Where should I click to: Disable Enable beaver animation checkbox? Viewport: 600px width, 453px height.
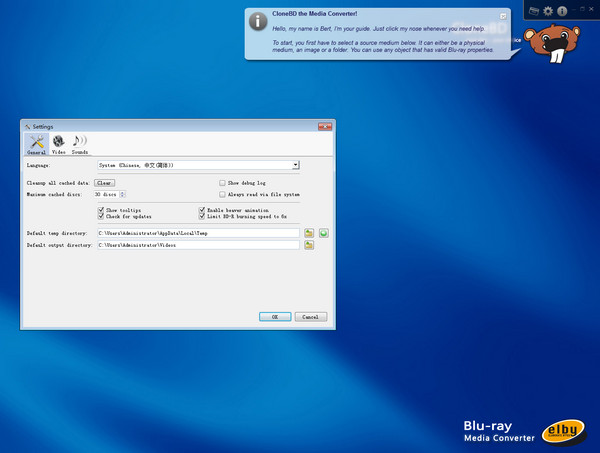tap(202, 211)
